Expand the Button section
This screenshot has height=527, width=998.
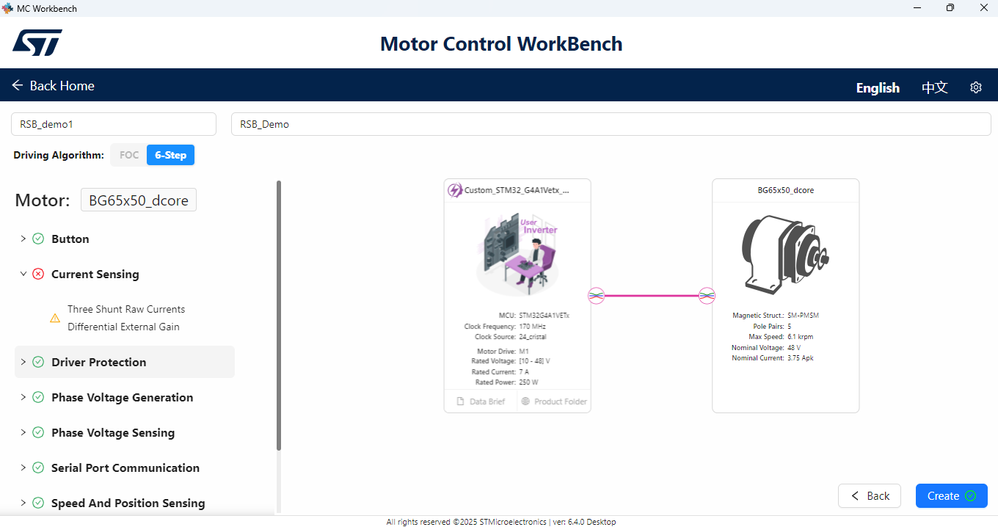point(23,239)
